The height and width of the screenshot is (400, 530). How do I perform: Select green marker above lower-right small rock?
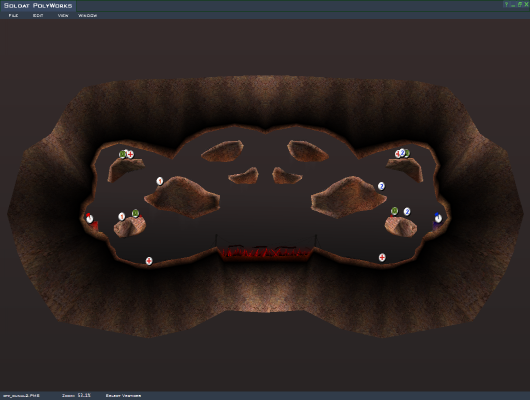click(394, 211)
